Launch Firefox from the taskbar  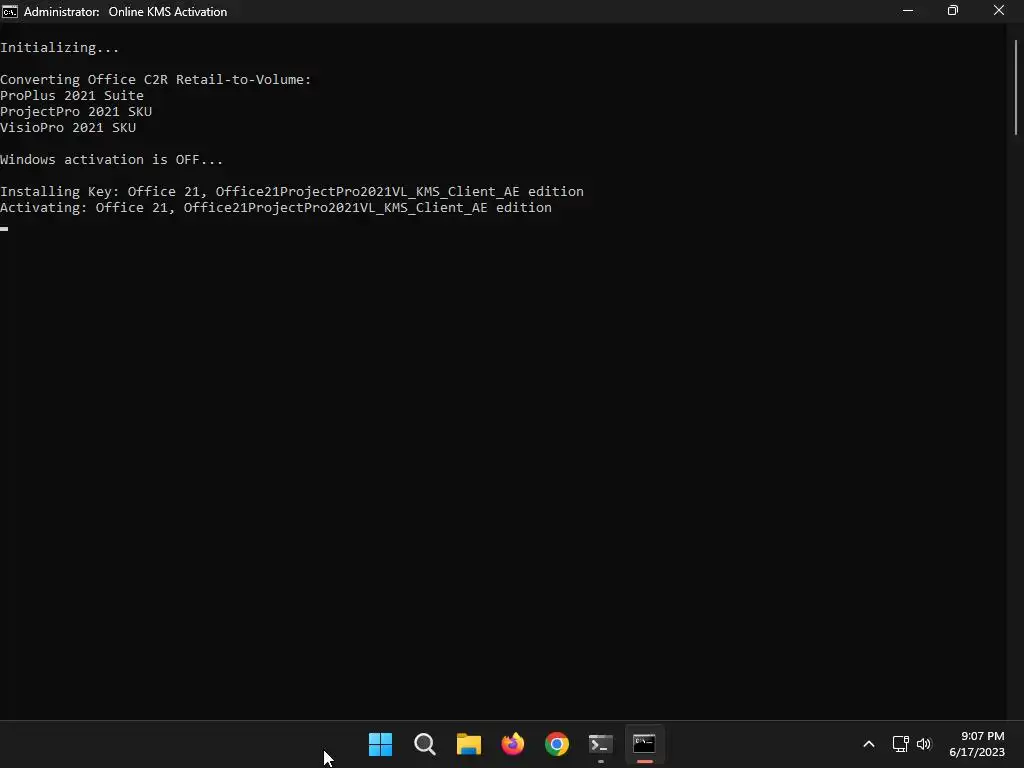(513, 744)
